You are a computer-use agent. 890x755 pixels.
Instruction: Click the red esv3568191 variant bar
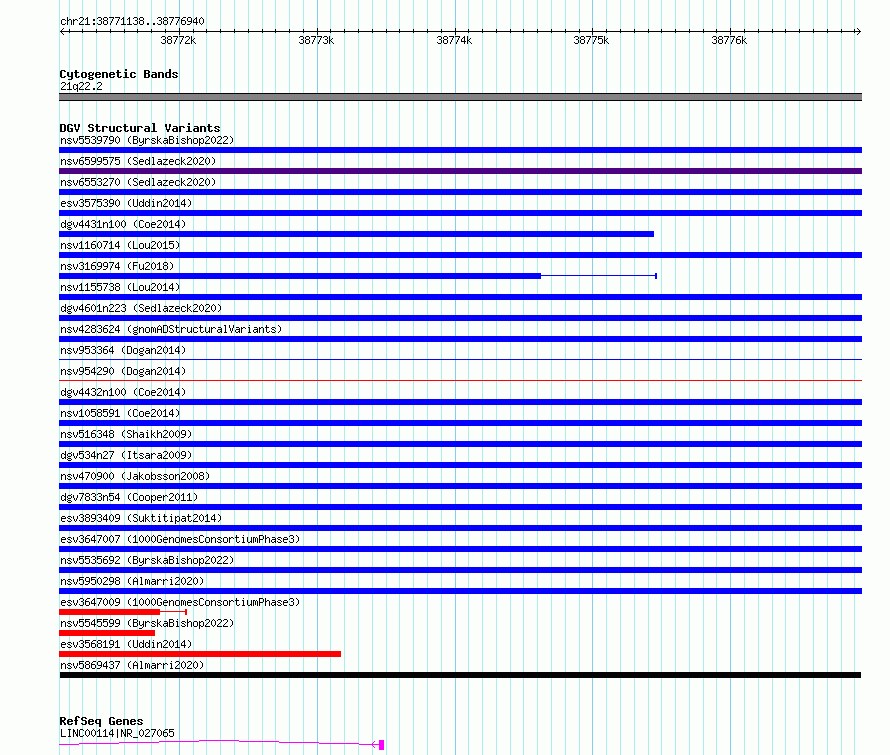200,654
